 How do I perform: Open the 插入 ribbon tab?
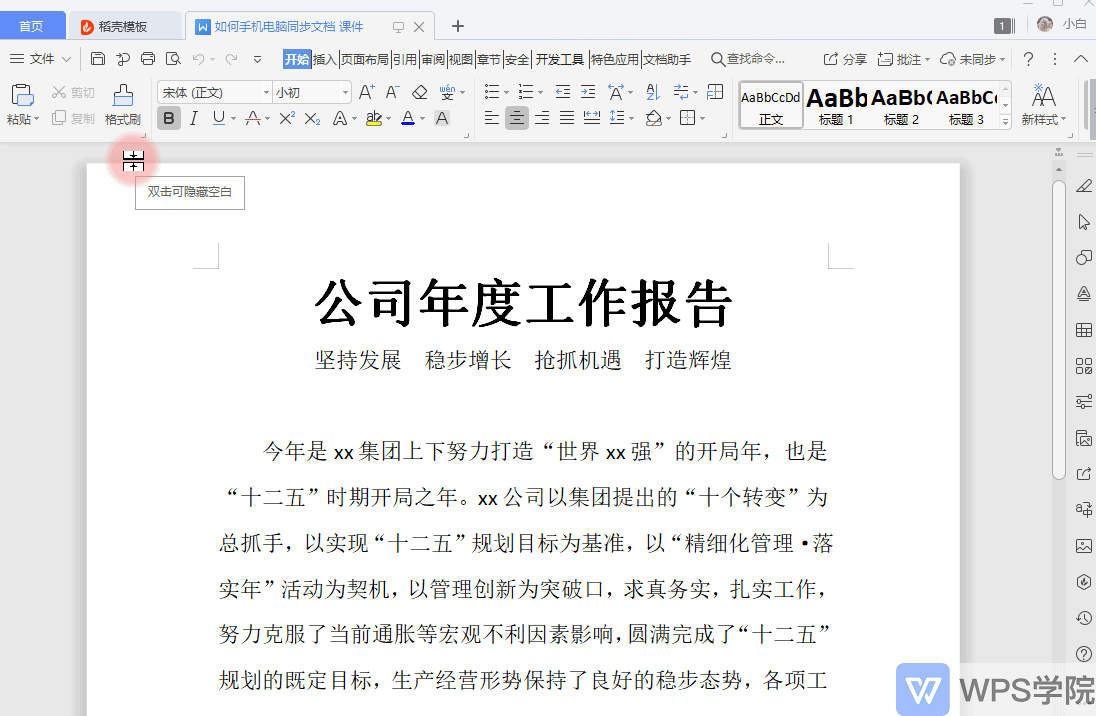coord(324,59)
